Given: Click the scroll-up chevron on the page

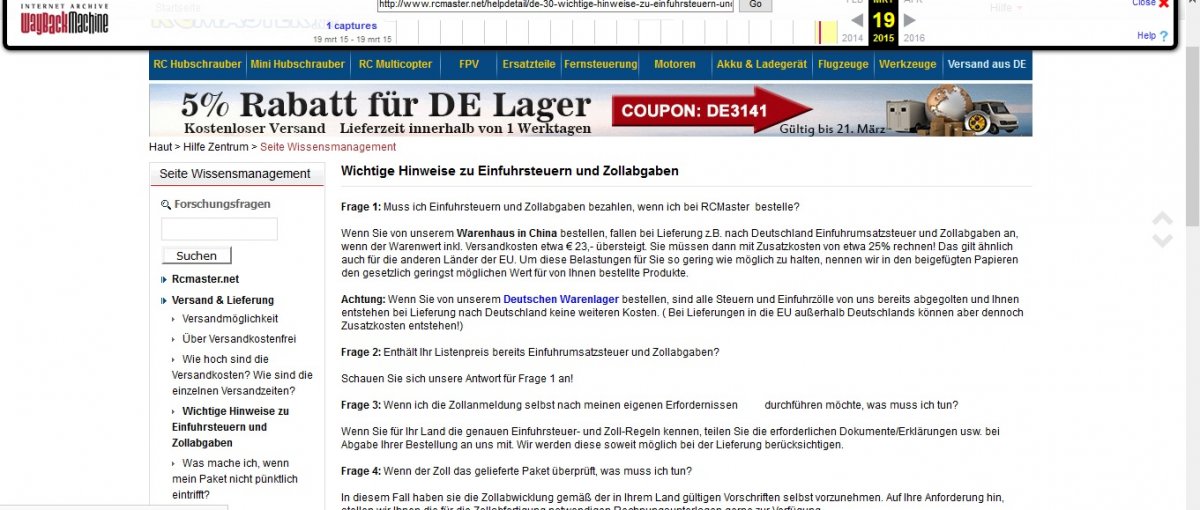Looking at the screenshot, I should tap(1162, 218).
